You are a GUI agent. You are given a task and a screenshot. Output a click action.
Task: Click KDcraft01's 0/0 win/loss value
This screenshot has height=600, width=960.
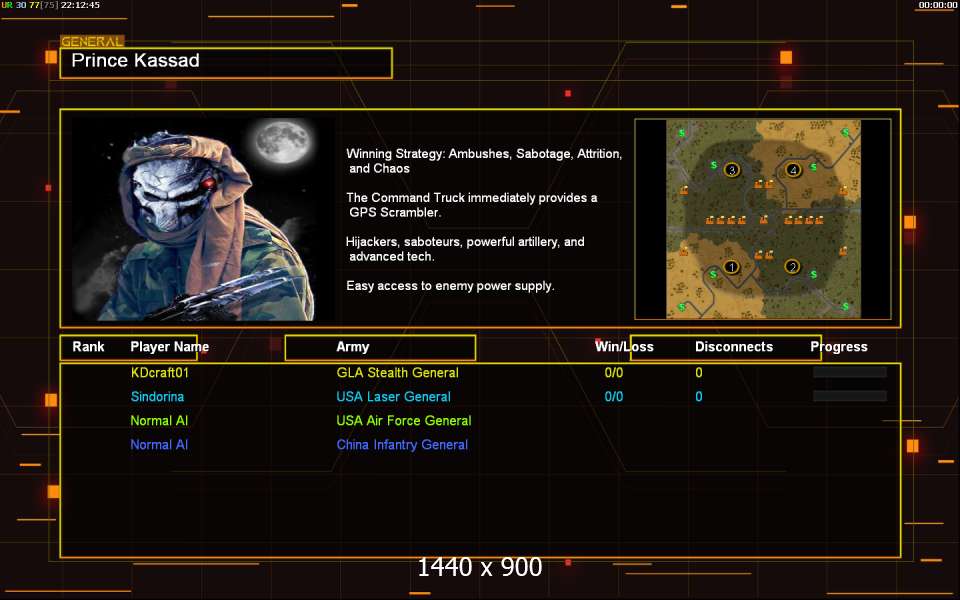click(x=613, y=372)
